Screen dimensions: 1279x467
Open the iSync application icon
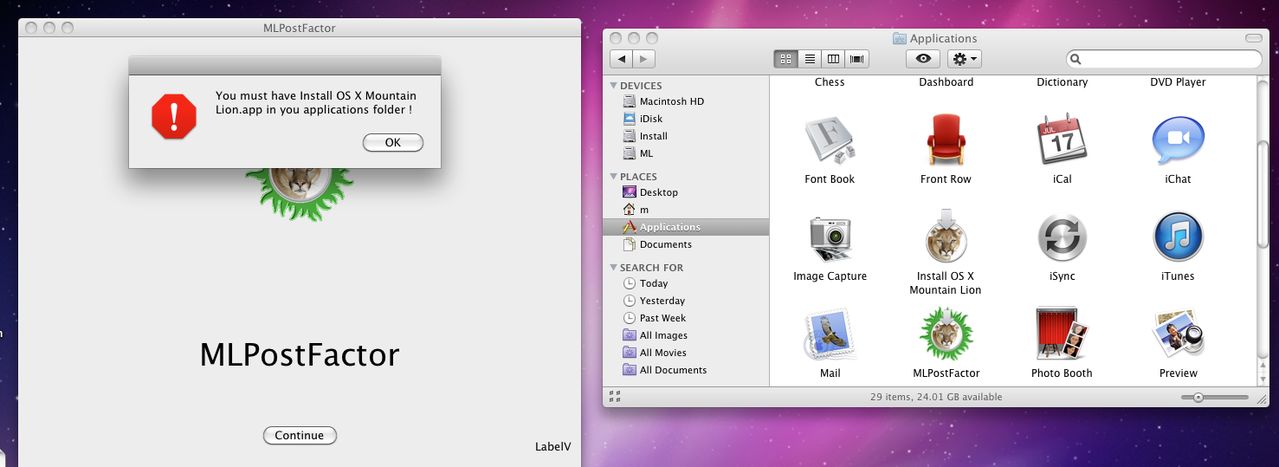1062,238
